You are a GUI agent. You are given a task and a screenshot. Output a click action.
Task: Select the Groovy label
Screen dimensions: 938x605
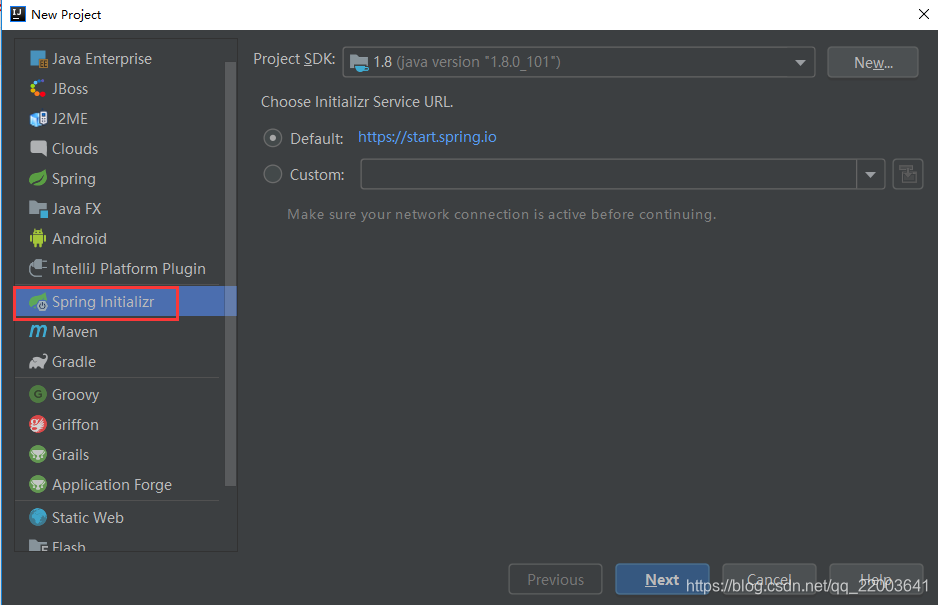pos(75,395)
